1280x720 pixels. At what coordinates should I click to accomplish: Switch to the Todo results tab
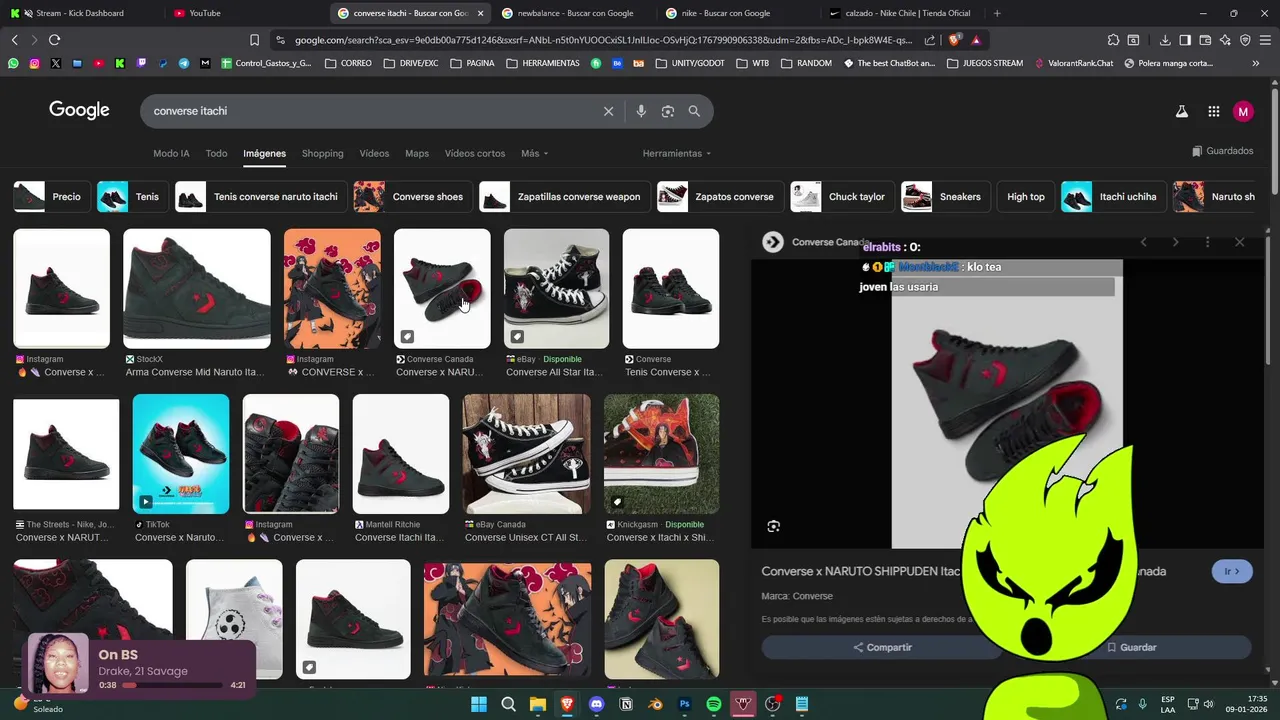pyautogui.click(x=216, y=153)
